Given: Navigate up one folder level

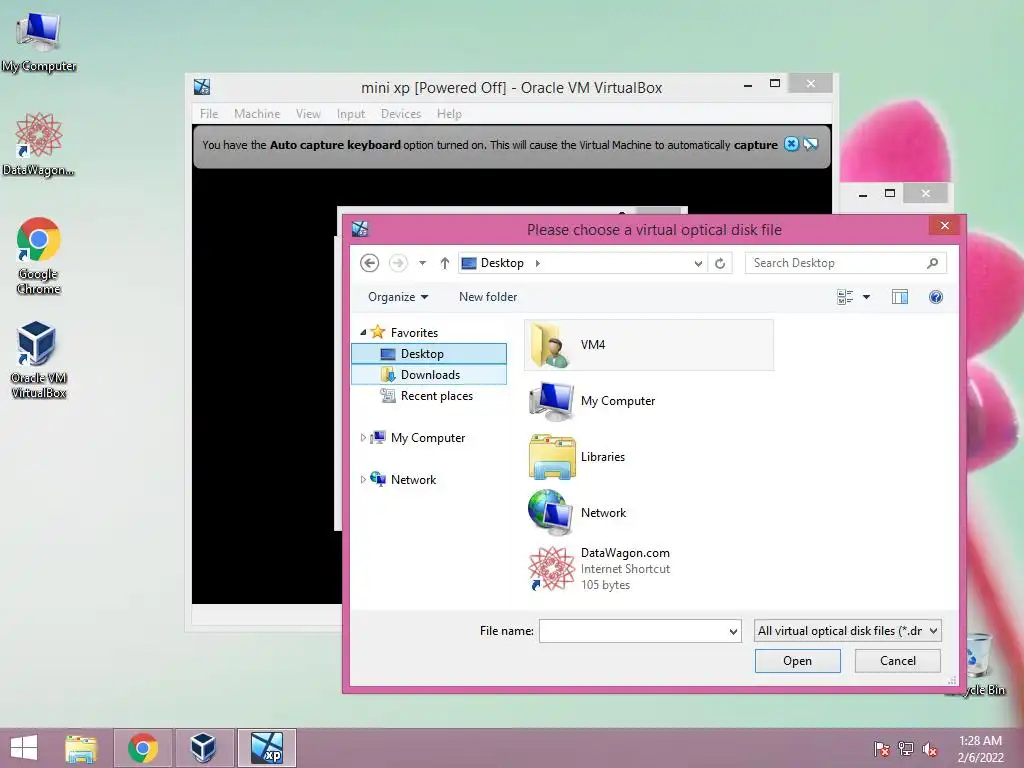Looking at the screenshot, I should [445, 263].
